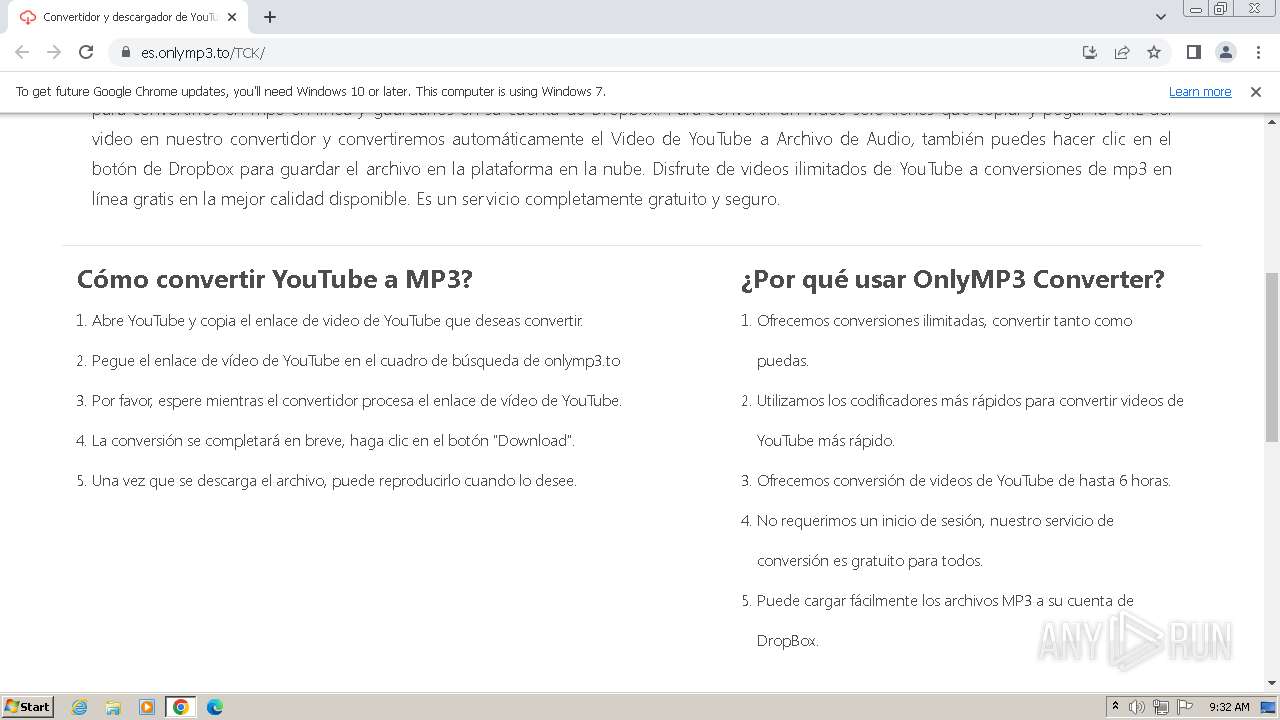
Task: Open Microsoft Edge from the taskbar
Action: coord(215,707)
